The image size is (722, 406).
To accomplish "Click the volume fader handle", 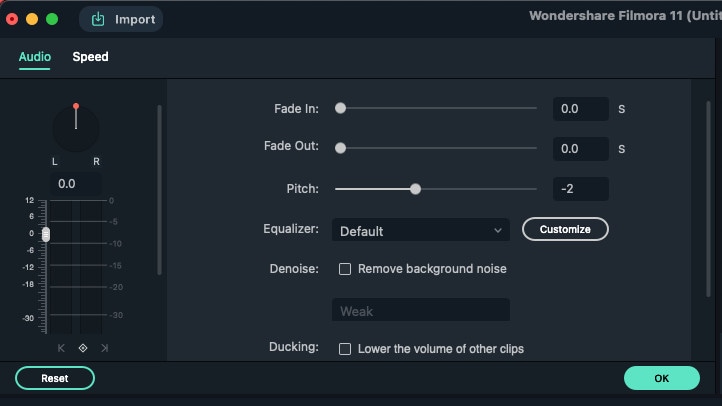I will click(45, 233).
